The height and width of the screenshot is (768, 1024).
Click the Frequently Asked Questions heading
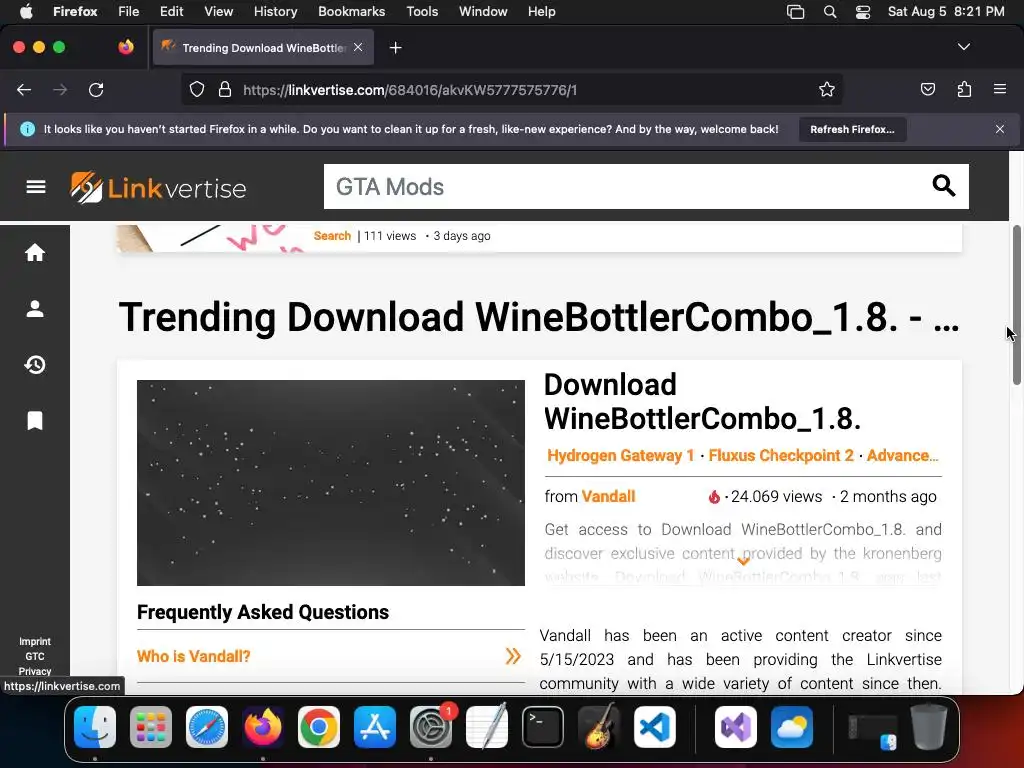(x=263, y=612)
